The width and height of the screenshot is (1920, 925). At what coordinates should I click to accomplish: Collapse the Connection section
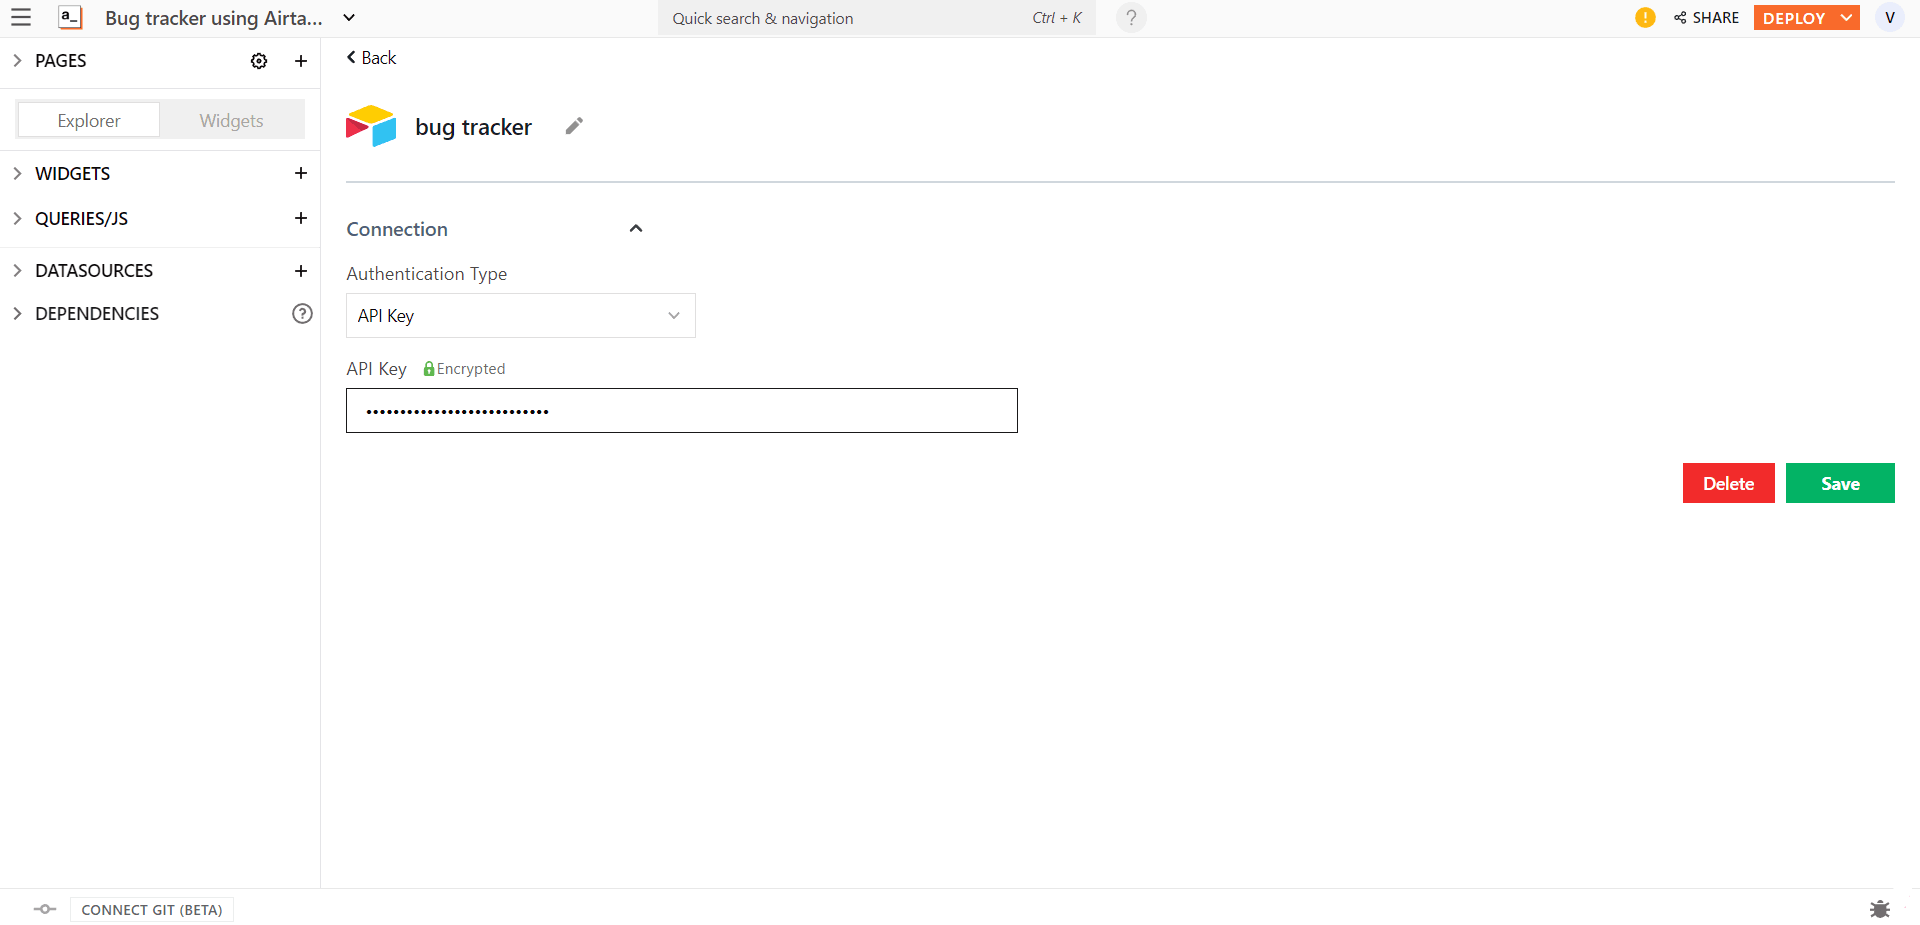coord(636,229)
